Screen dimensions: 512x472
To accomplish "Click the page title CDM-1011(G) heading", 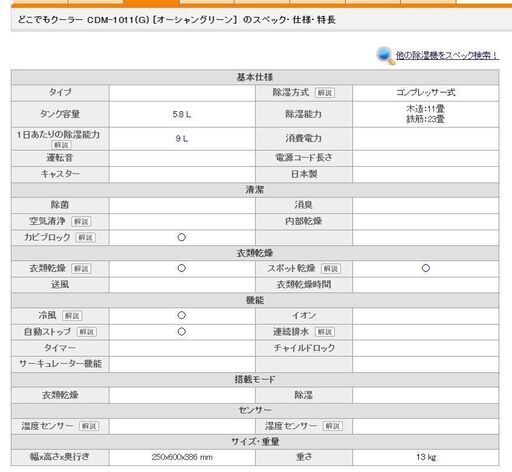I will 177,20.
